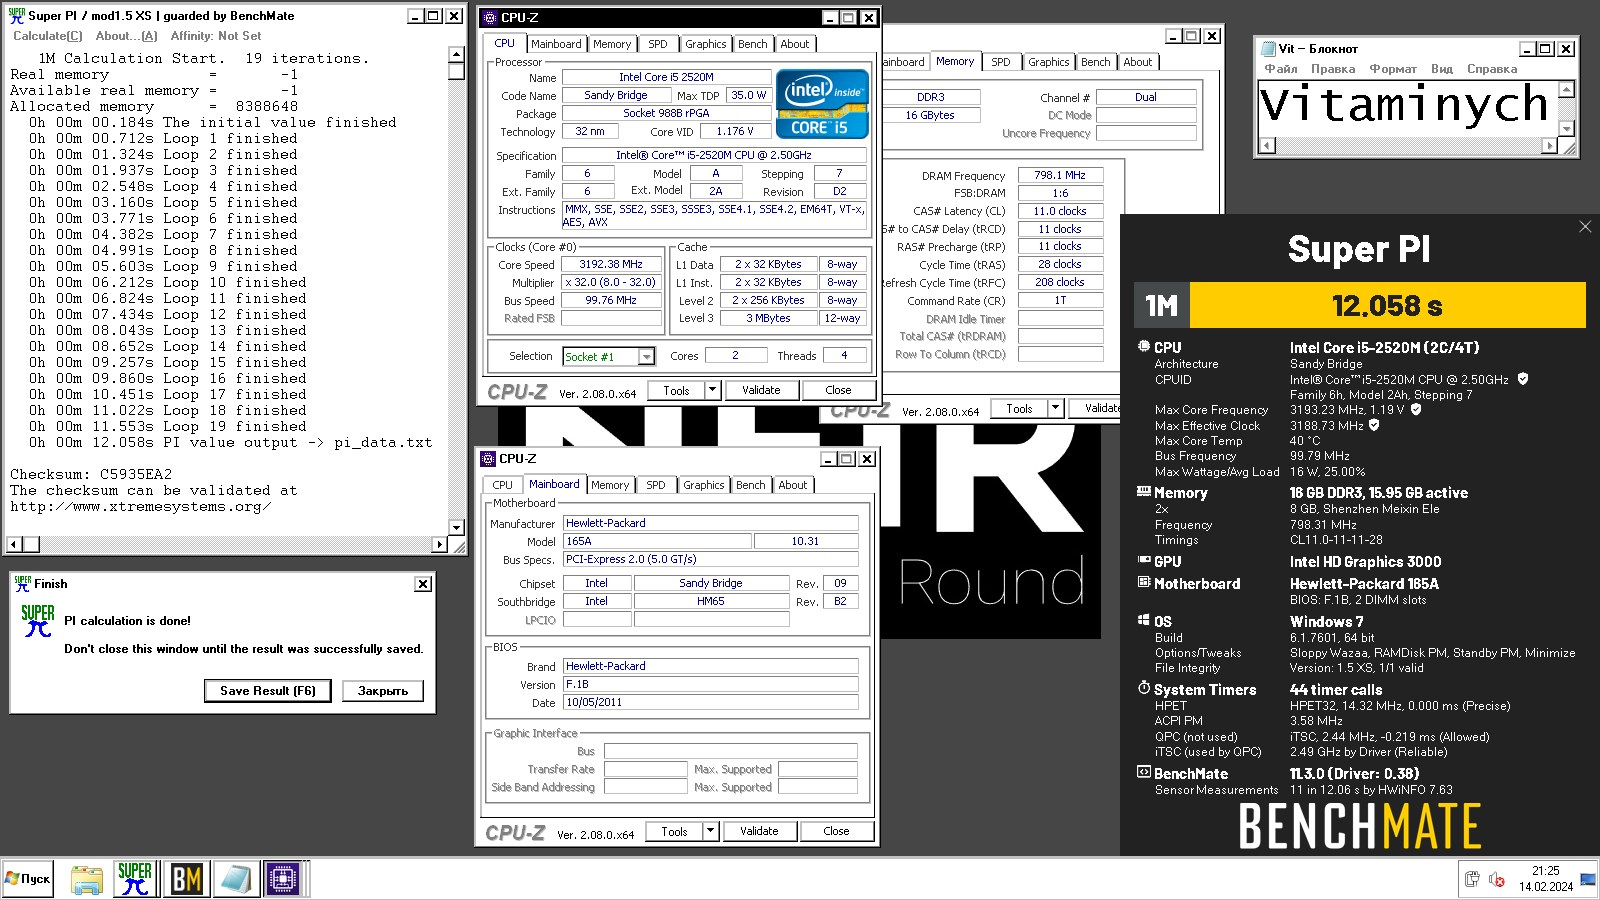This screenshot has width=1600, height=900.
Task: Click the tray safely remove hardware icon
Action: coord(1472,879)
